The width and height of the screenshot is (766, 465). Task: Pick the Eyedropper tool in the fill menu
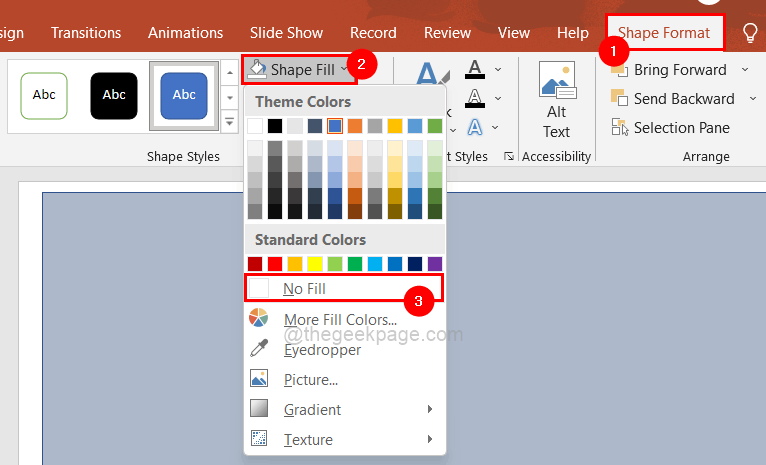322,350
